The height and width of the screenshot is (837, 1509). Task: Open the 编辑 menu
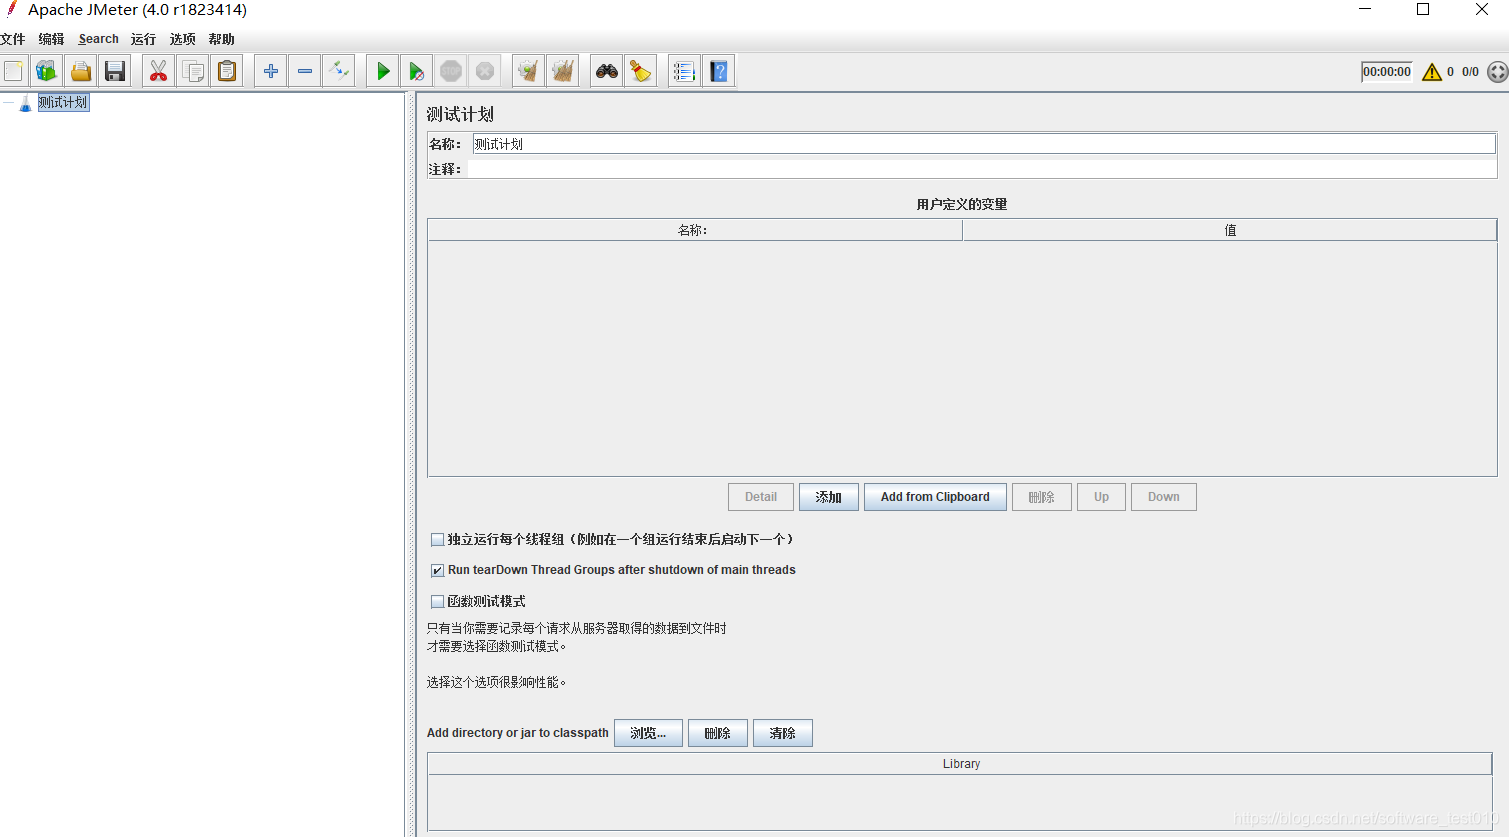51,39
